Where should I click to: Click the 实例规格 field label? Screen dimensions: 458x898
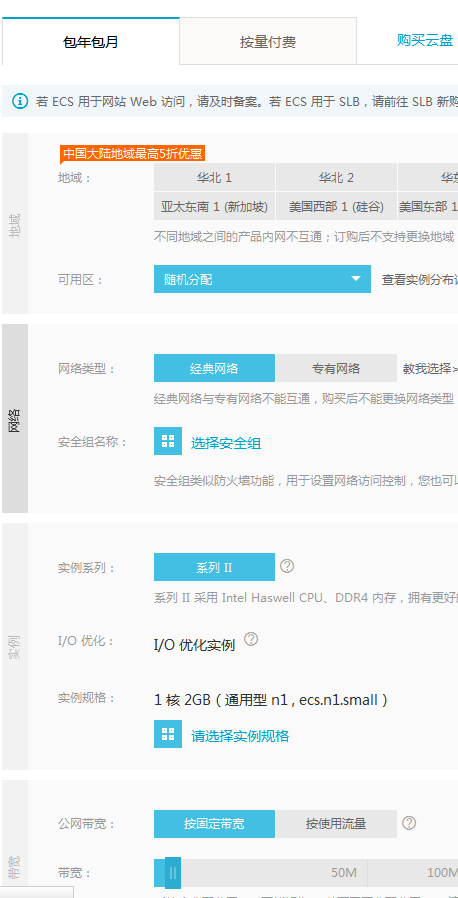coord(86,698)
